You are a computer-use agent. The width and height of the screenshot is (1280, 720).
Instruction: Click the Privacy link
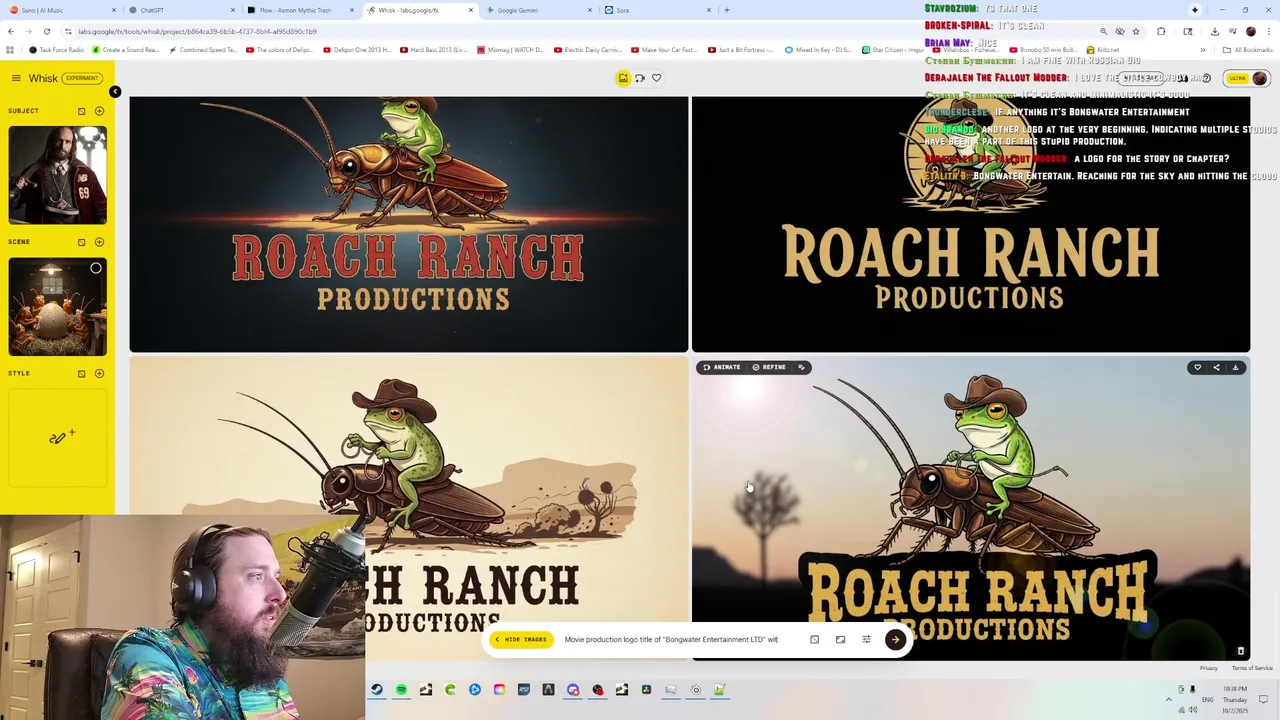(1209, 668)
